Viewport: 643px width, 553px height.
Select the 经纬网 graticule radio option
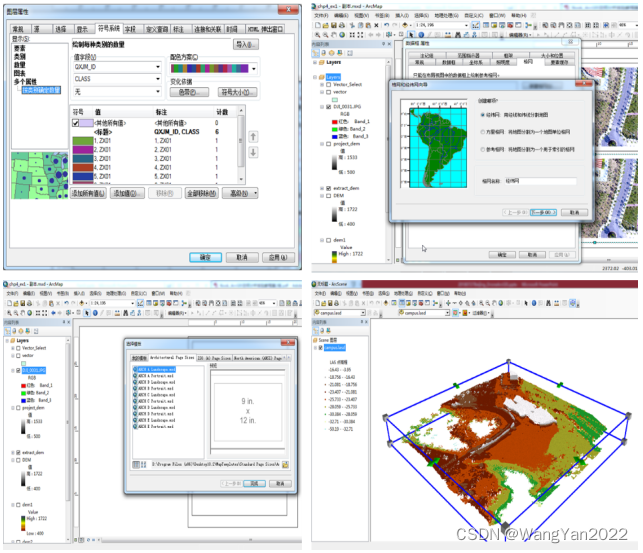pos(483,115)
